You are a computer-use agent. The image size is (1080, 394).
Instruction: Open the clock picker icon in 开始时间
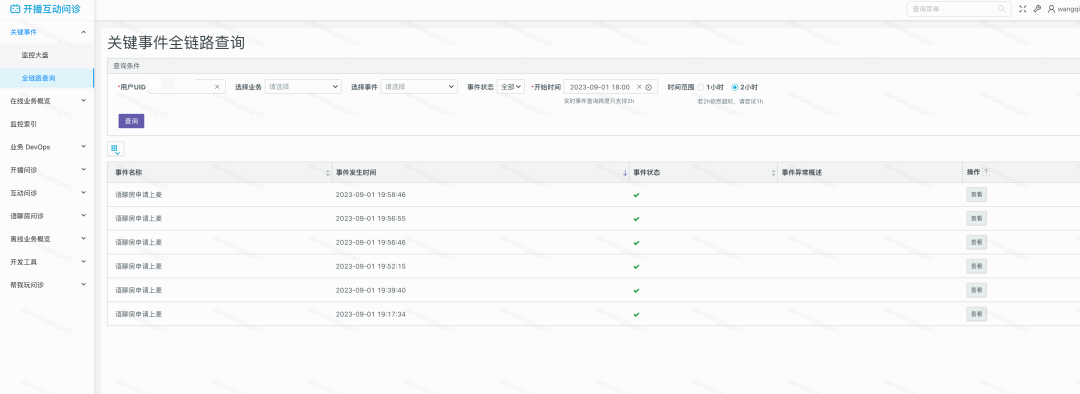pyautogui.click(x=649, y=87)
